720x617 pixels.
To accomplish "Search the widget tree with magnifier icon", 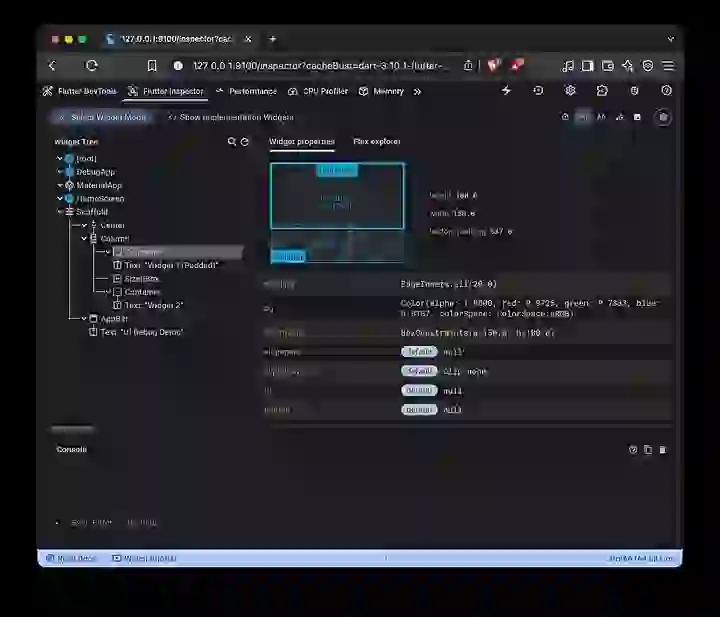I will point(232,142).
